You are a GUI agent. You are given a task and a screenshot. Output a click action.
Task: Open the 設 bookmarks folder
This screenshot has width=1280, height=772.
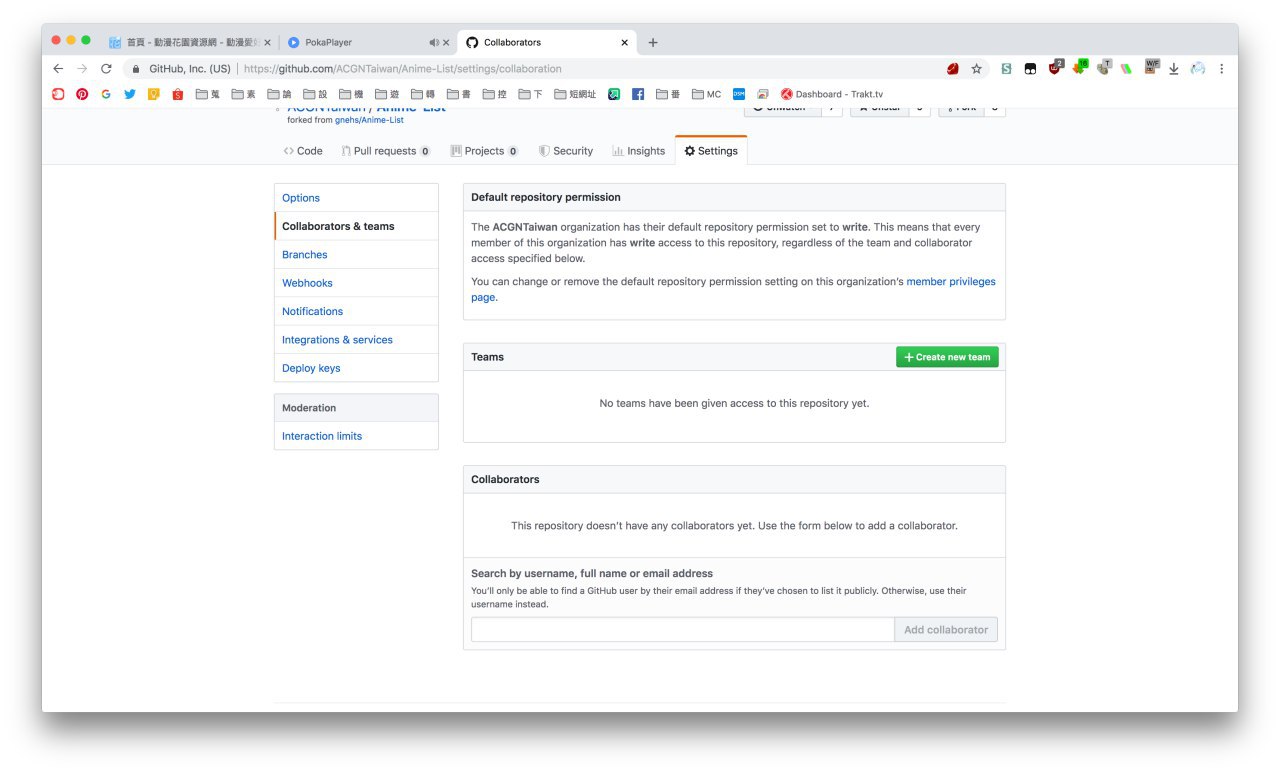click(315, 94)
